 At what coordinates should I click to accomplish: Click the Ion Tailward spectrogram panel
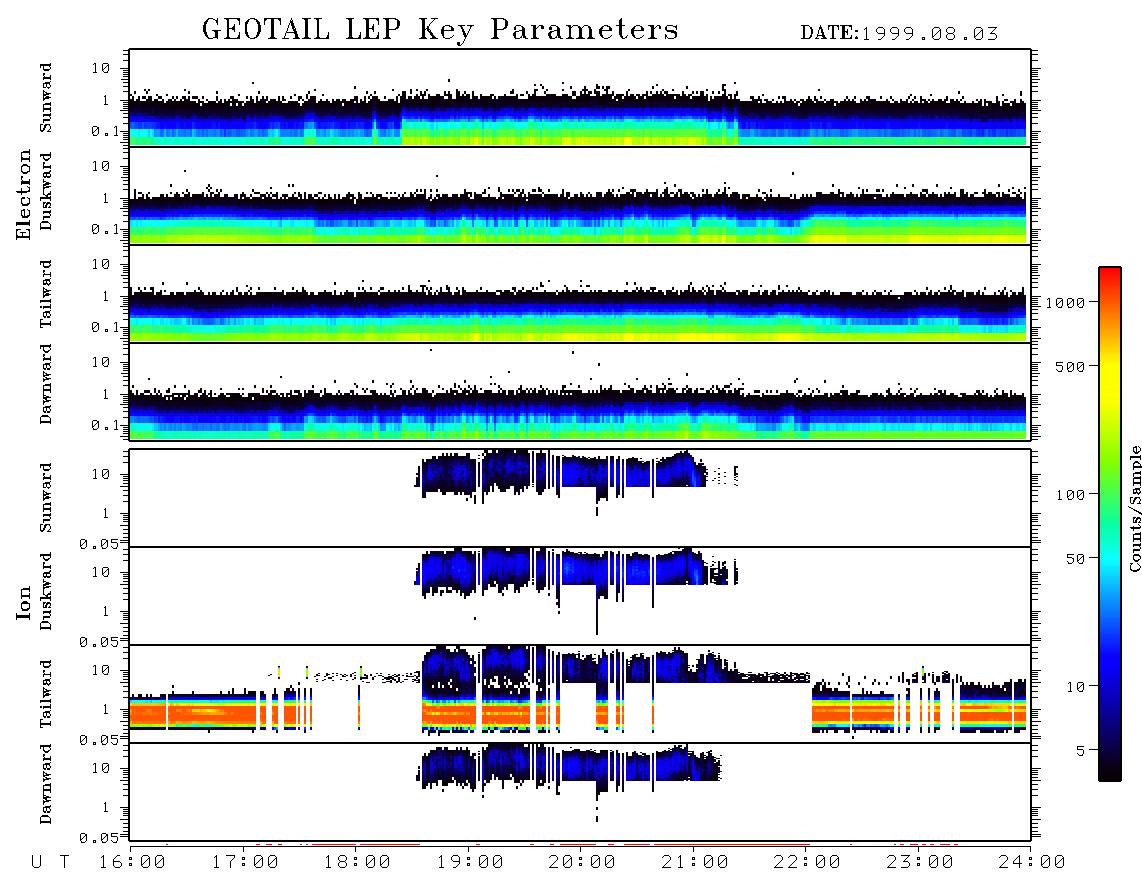pos(580,694)
